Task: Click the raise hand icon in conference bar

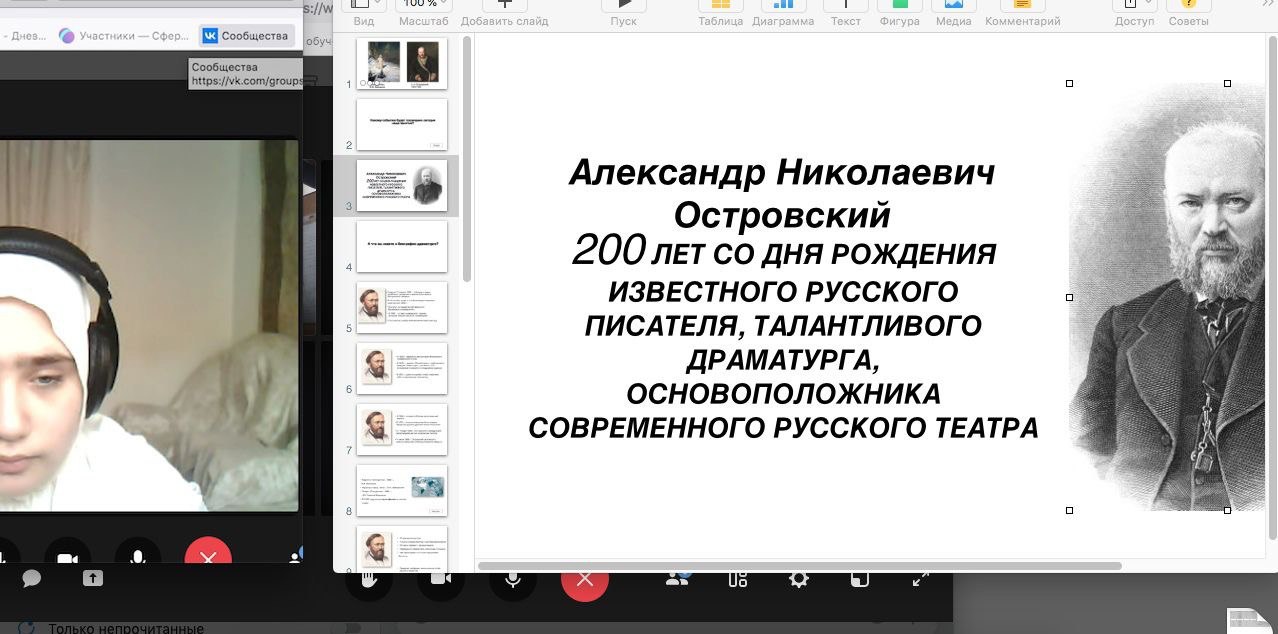Action: [369, 578]
